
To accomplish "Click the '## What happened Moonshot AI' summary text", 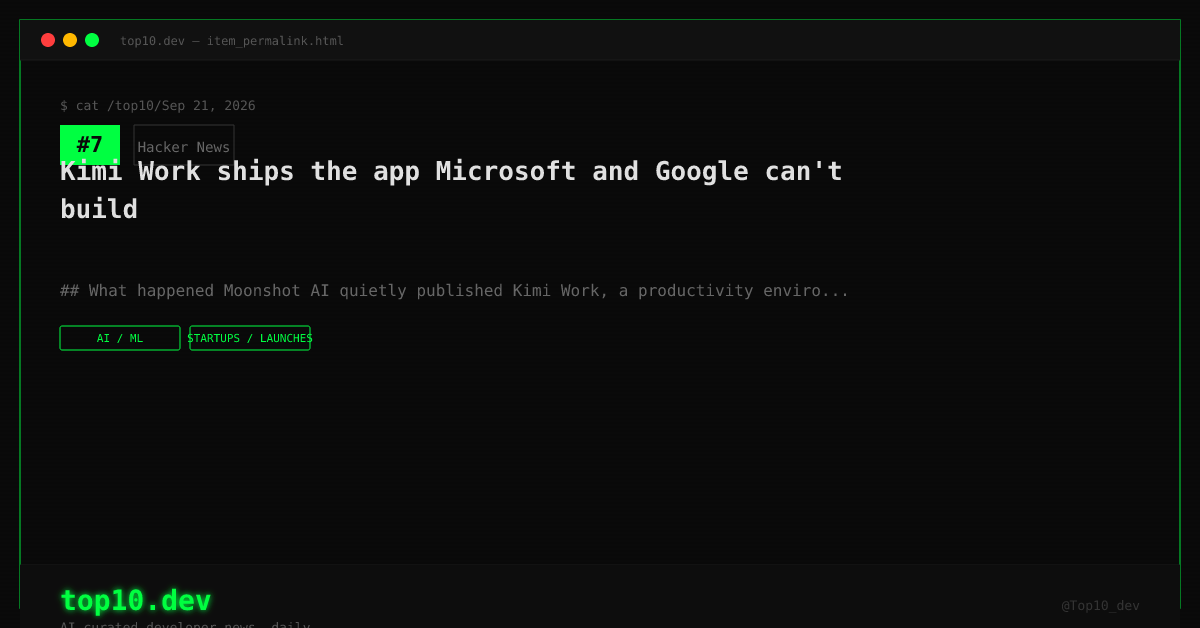I will pos(455,290).
